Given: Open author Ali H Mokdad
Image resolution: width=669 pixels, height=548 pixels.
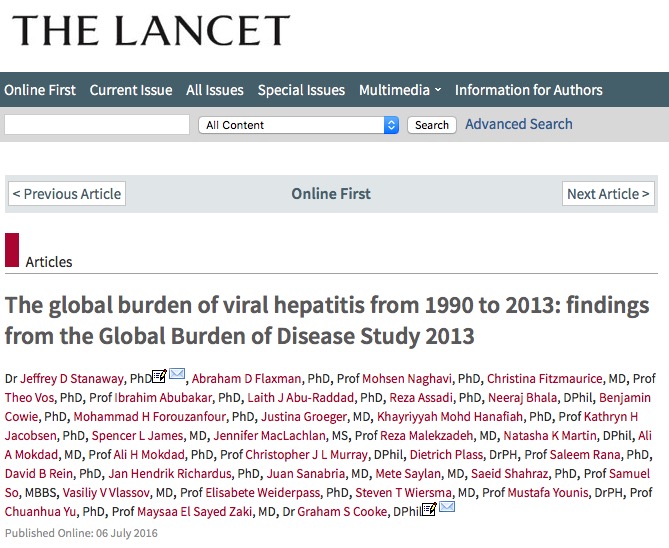Looking at the screenshot, I should coord(149,455).
